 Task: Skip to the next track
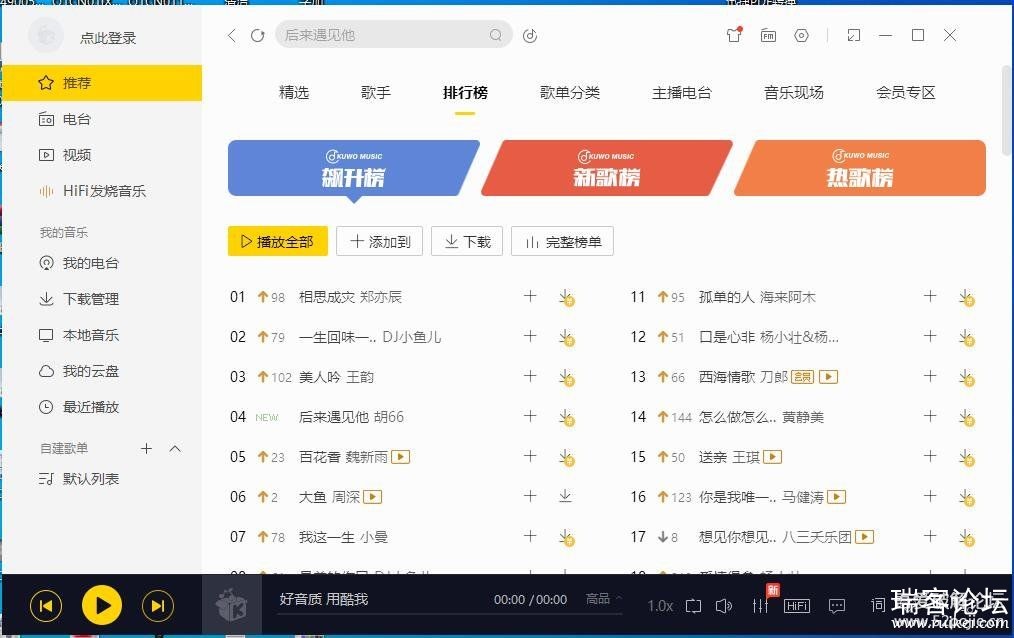[158, 606]
